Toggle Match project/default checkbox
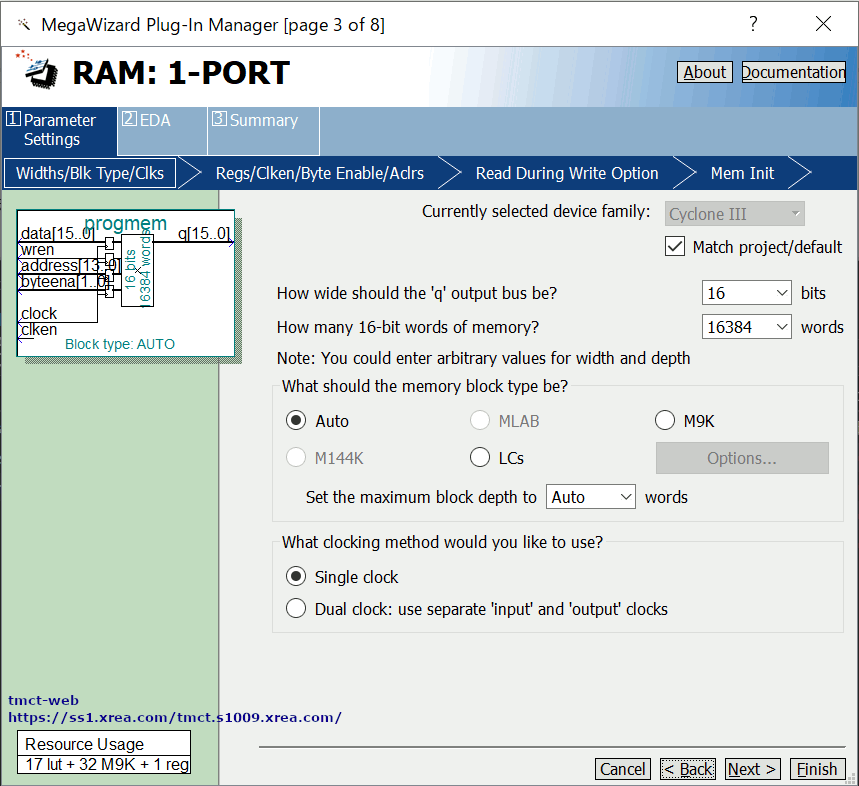Image resolution: width=859 pixels, height=786 pixels. coord(675,246)
